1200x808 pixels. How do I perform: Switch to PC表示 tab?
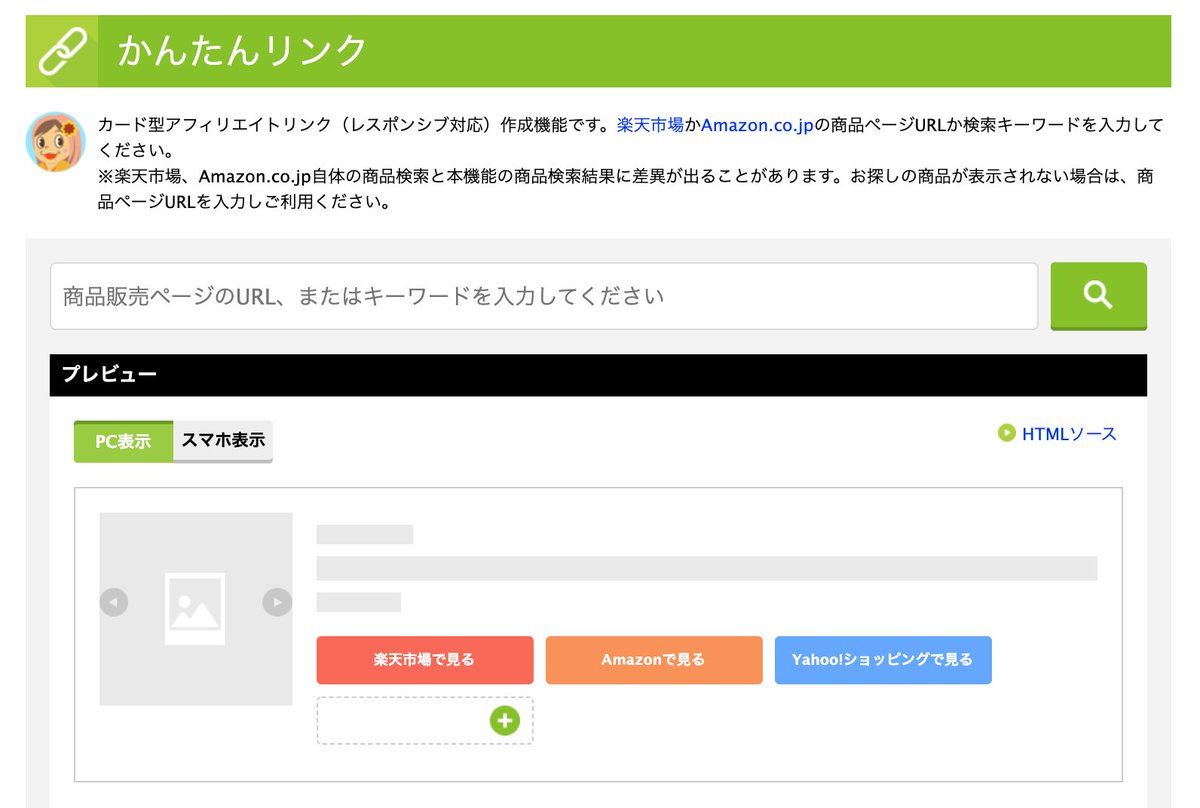click(123, 441)
